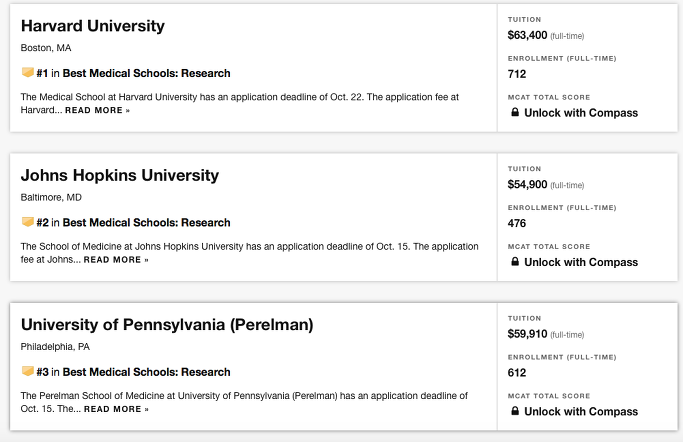The width and height of the screenshot is (683, 442).
Task: Click the lock icon in Pennsylvania's MCAT score
Action: (x=515, y=411)
